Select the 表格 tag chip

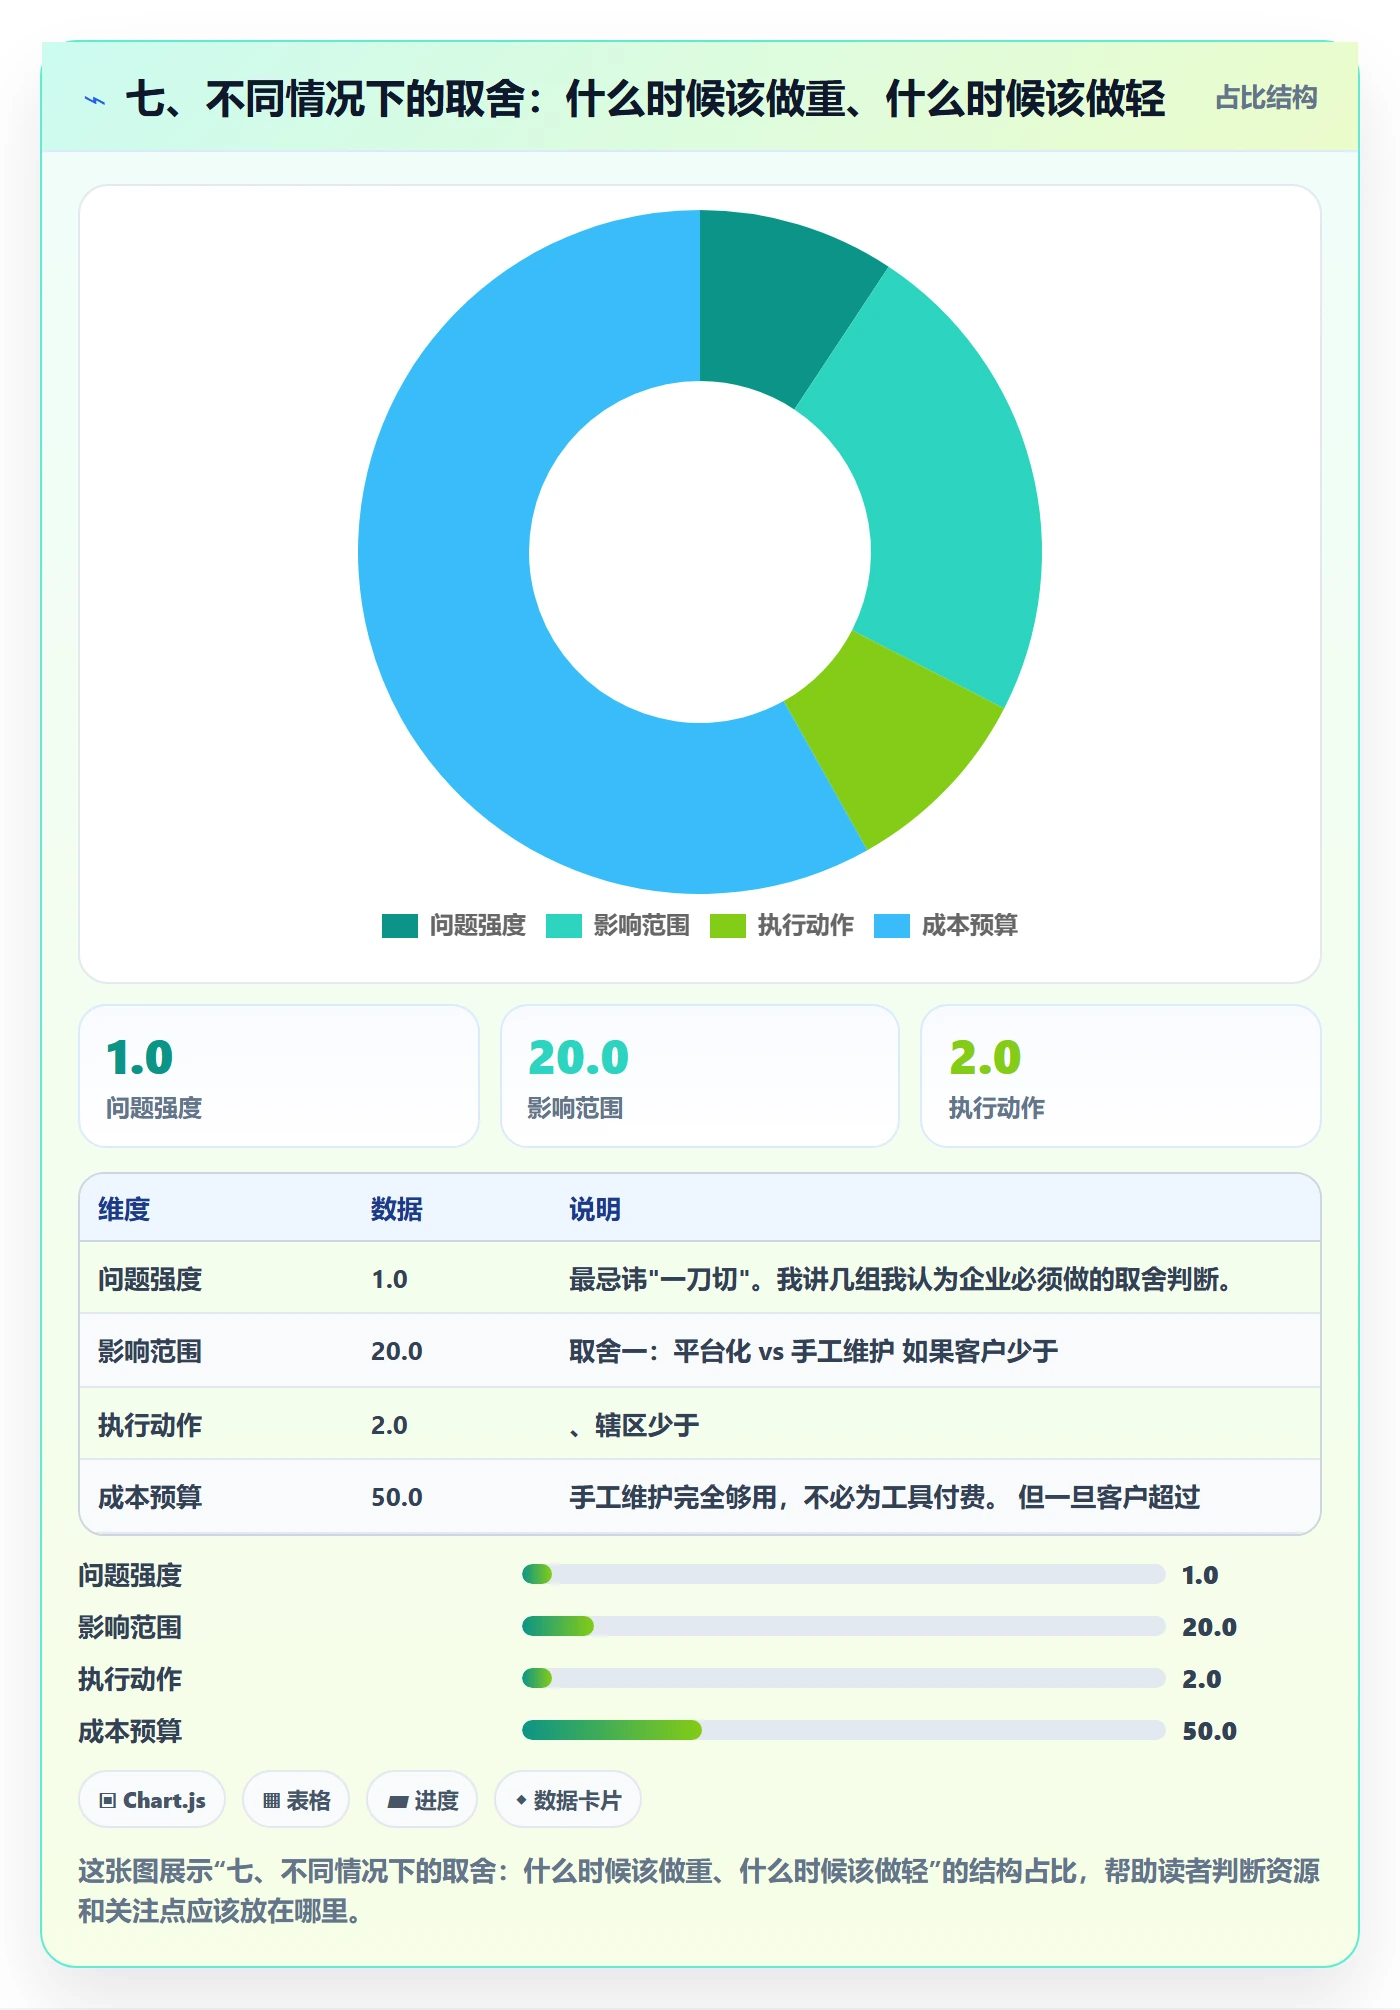(x=296, y=1800)
